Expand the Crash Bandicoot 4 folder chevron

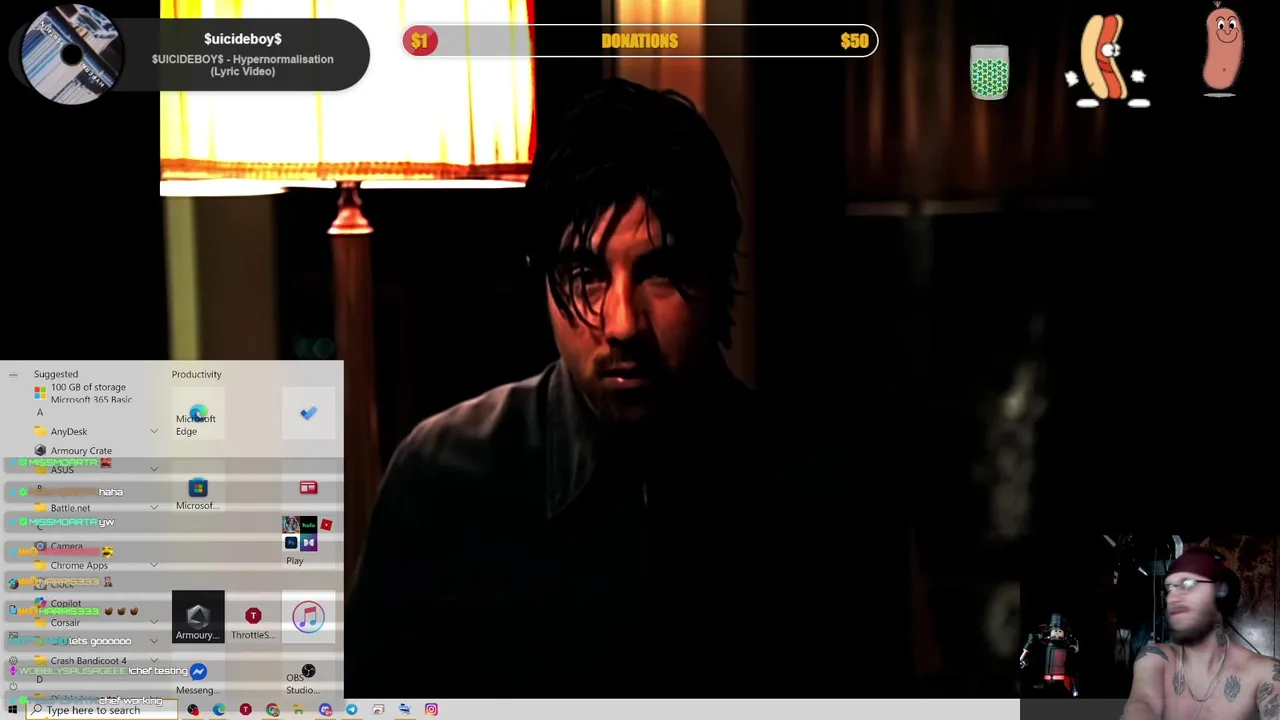tap(154, 661)
